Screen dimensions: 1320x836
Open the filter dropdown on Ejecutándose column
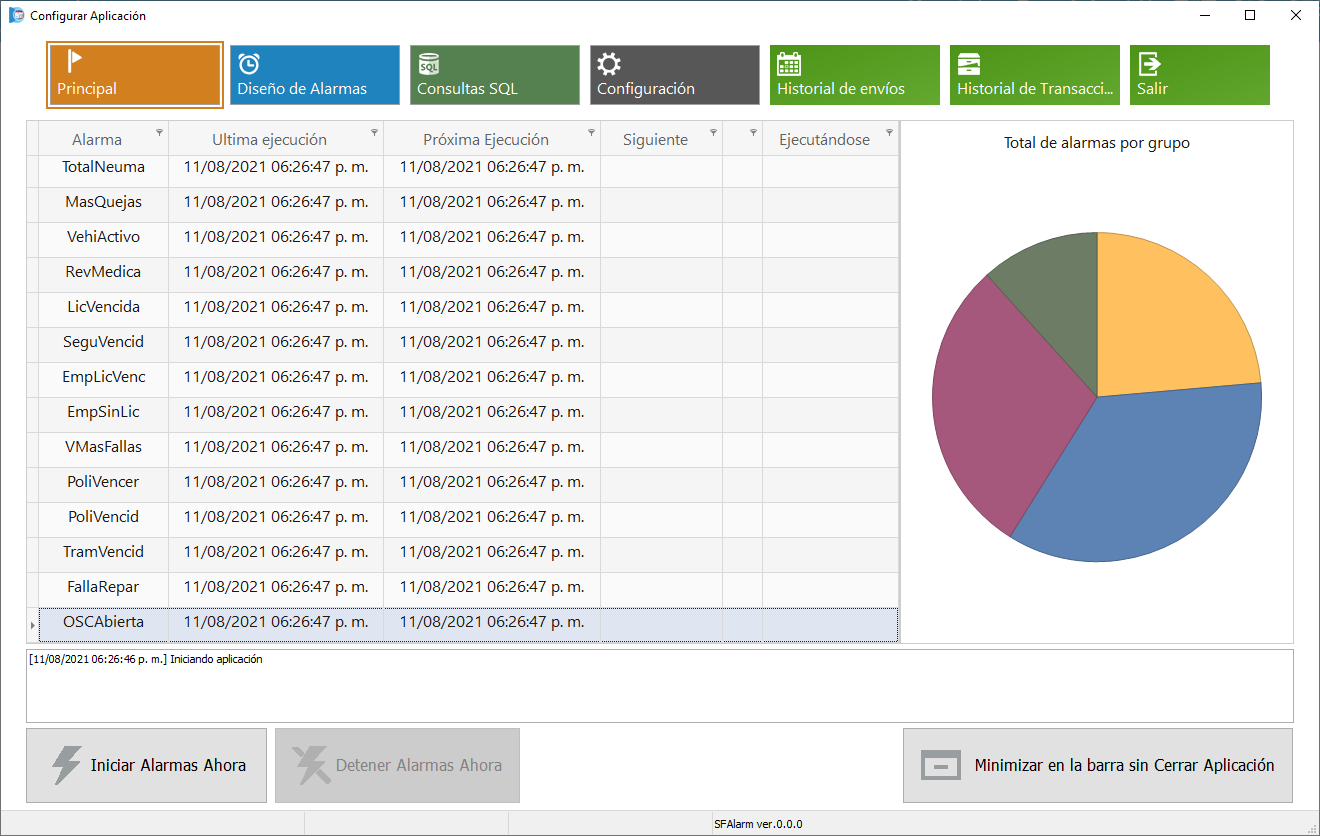889,132
